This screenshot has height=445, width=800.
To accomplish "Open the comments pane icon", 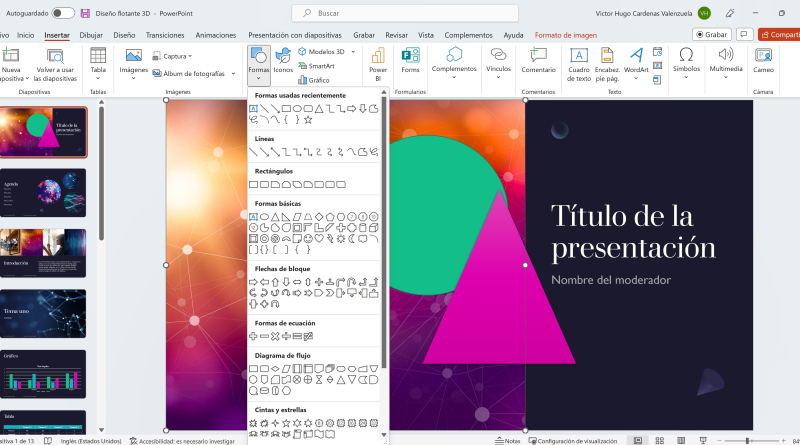I will [x=744, y=34].
